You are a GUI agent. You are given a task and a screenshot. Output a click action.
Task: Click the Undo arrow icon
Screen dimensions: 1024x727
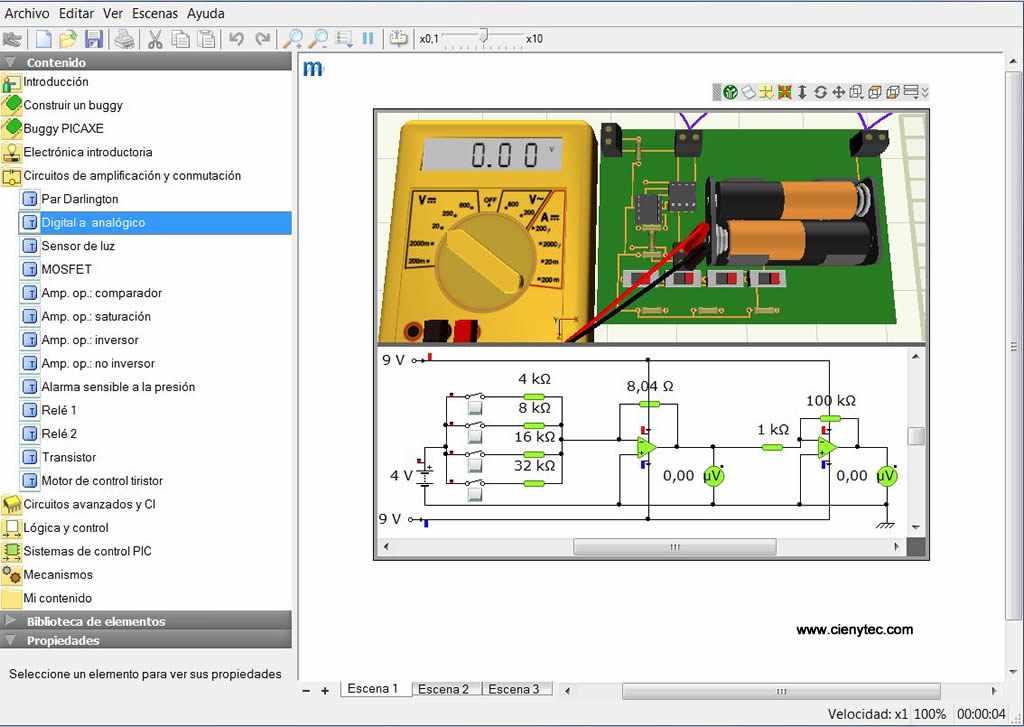[x=236, y=39]
